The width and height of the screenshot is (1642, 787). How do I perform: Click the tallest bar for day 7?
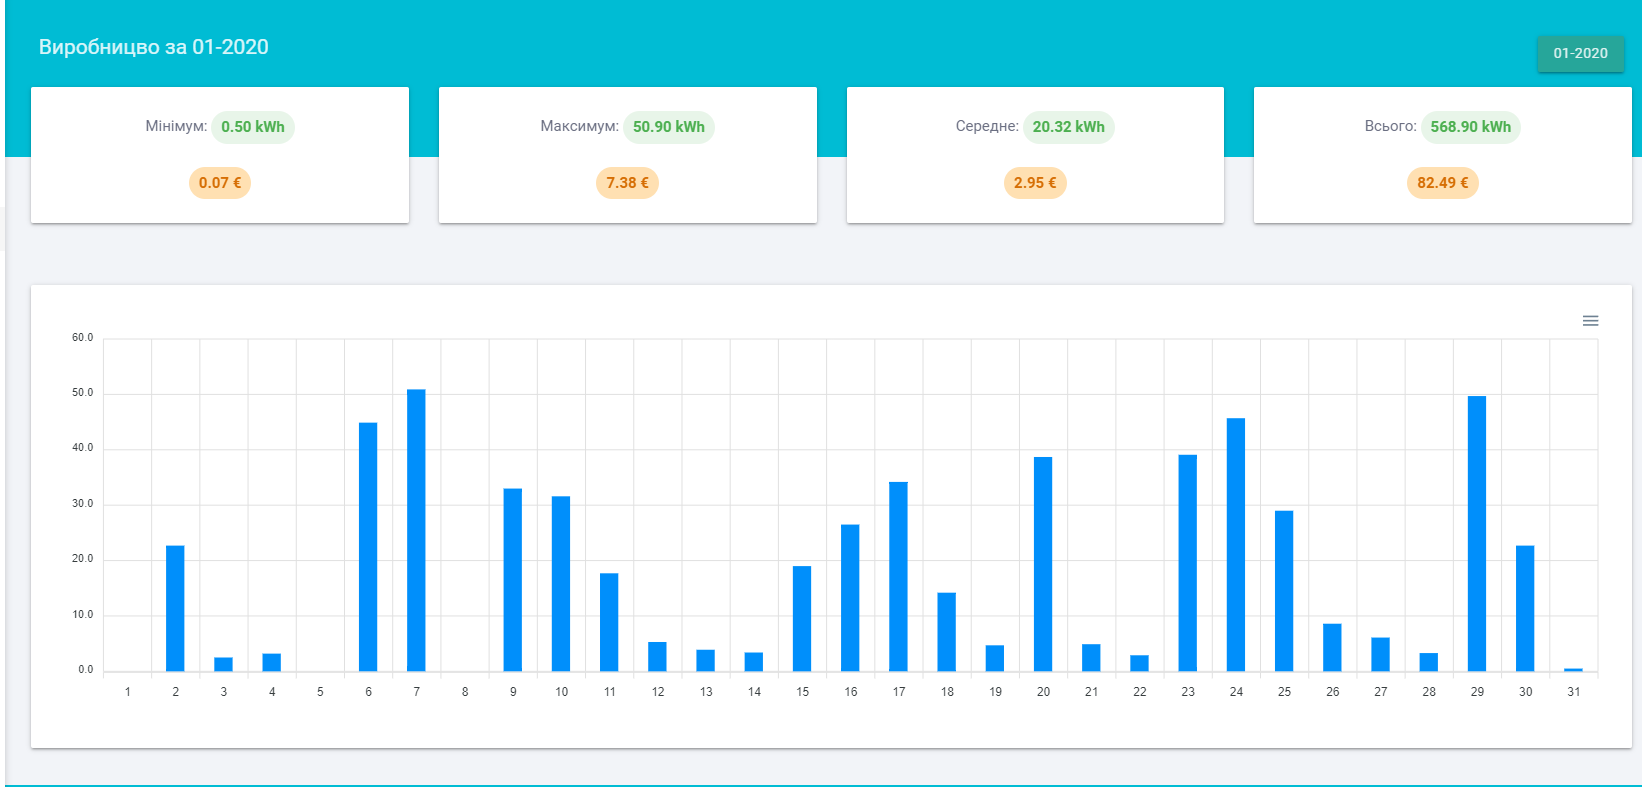[x=416, y=530]
